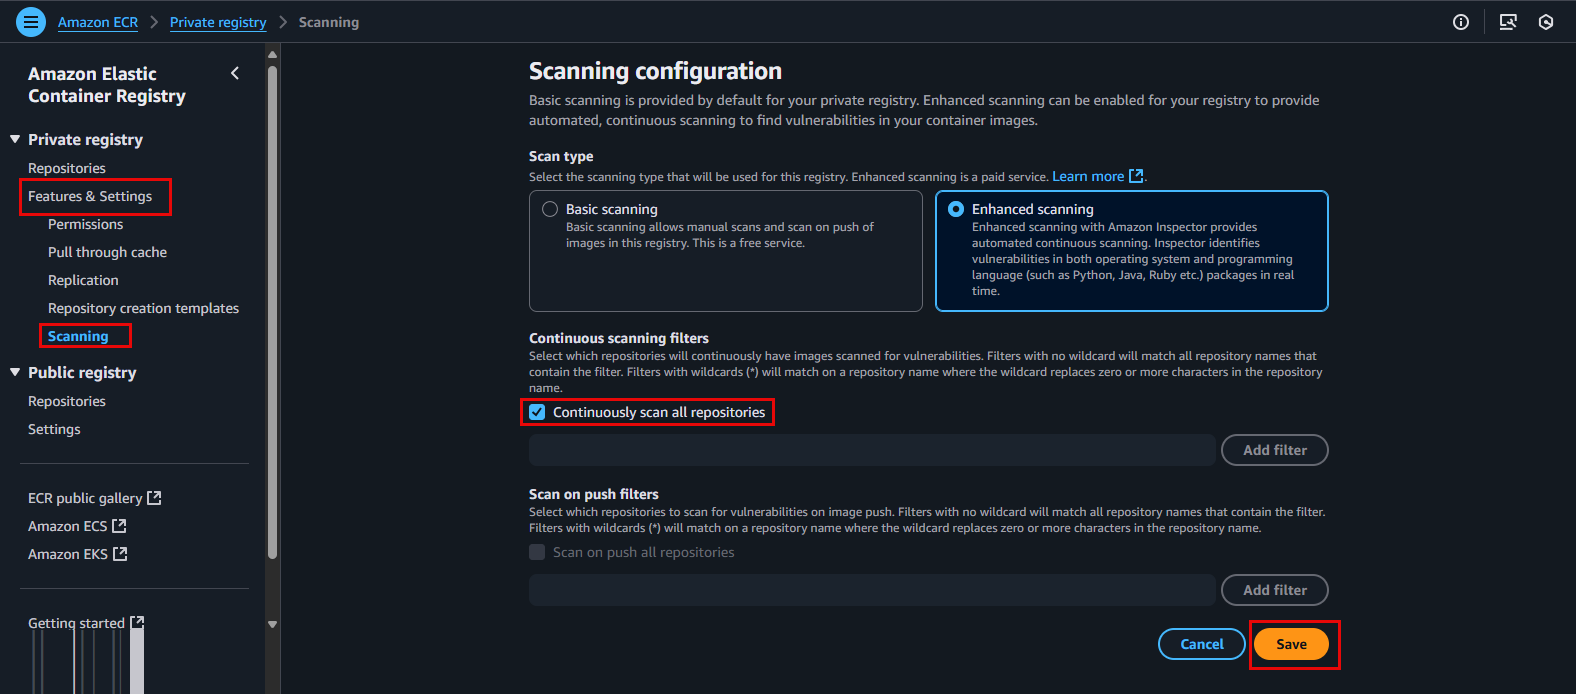Click the sidebar vertical scrollbar thumb
The image size is (1576, 694).
pyautogui.click(x=273, y=310)
